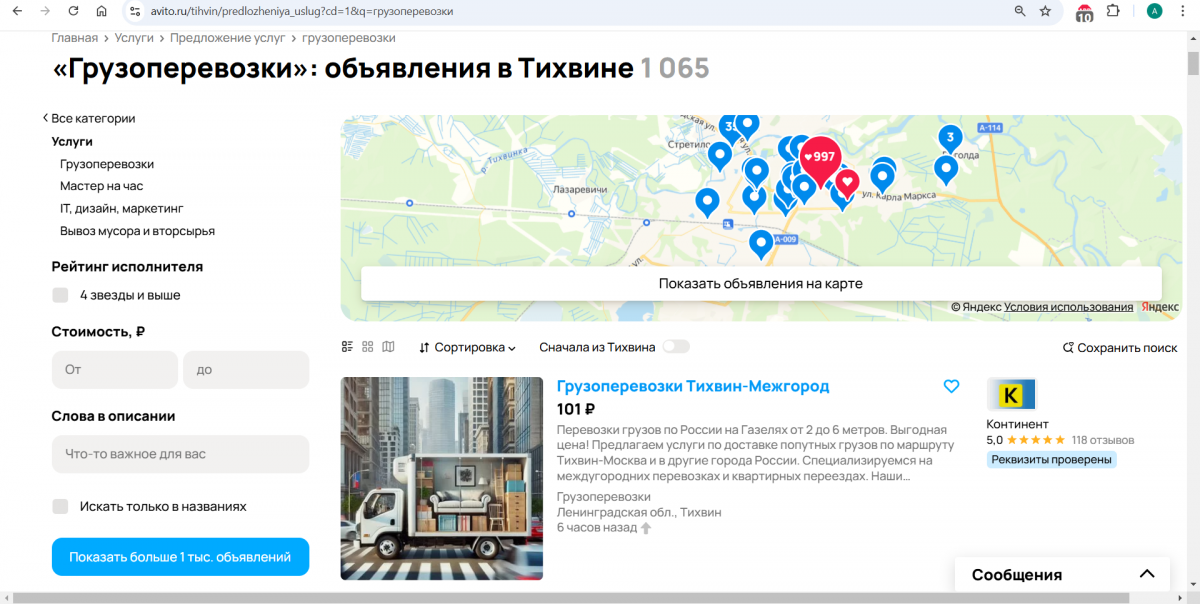Toggle the Сначала из Тихвина switch
The image size is (1200, 604).
[676, 347]
